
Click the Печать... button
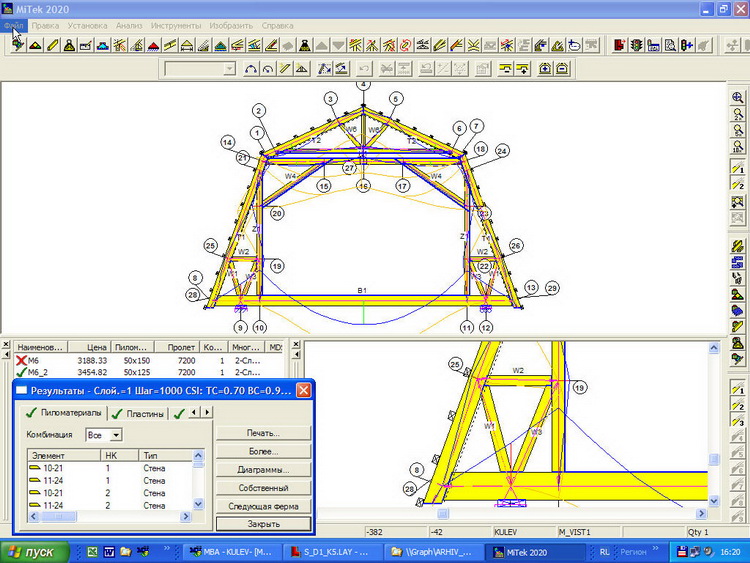263,433
